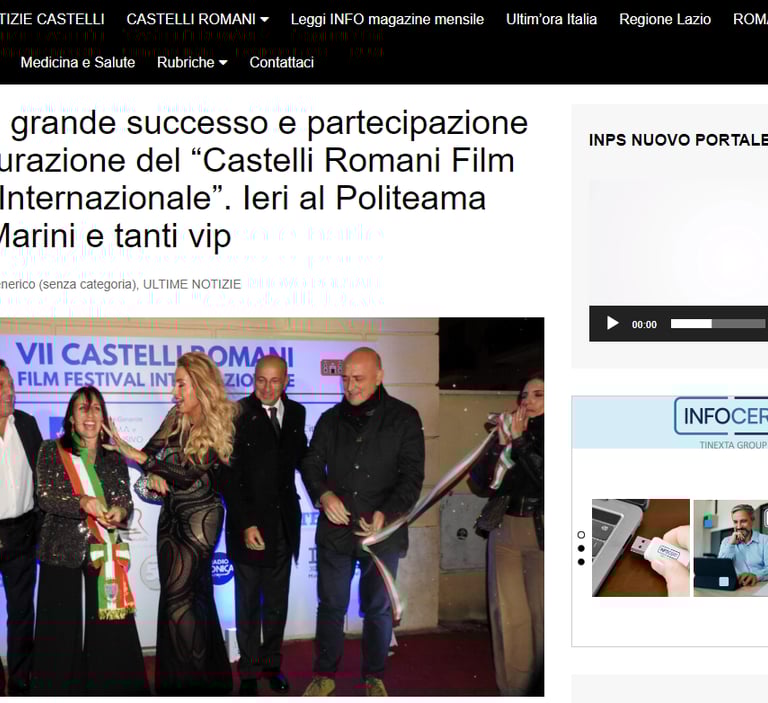Open the festival ribbon-cutting photo

point(272,507)
